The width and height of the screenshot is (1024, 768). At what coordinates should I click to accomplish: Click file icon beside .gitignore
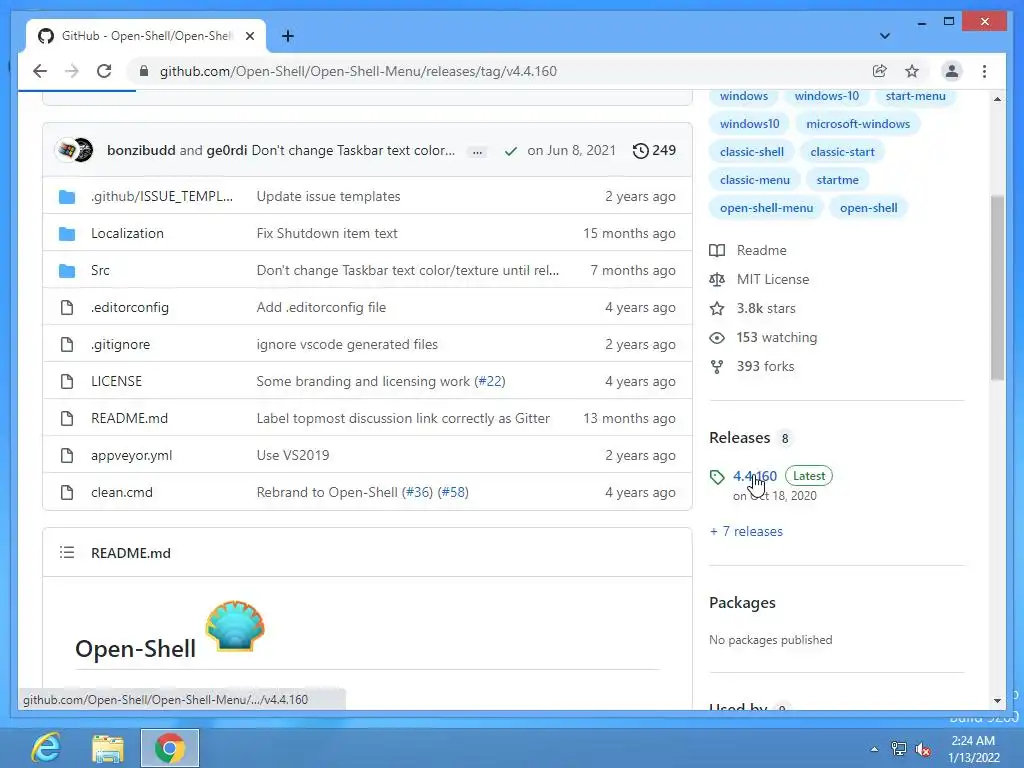[x=67, y=344]
